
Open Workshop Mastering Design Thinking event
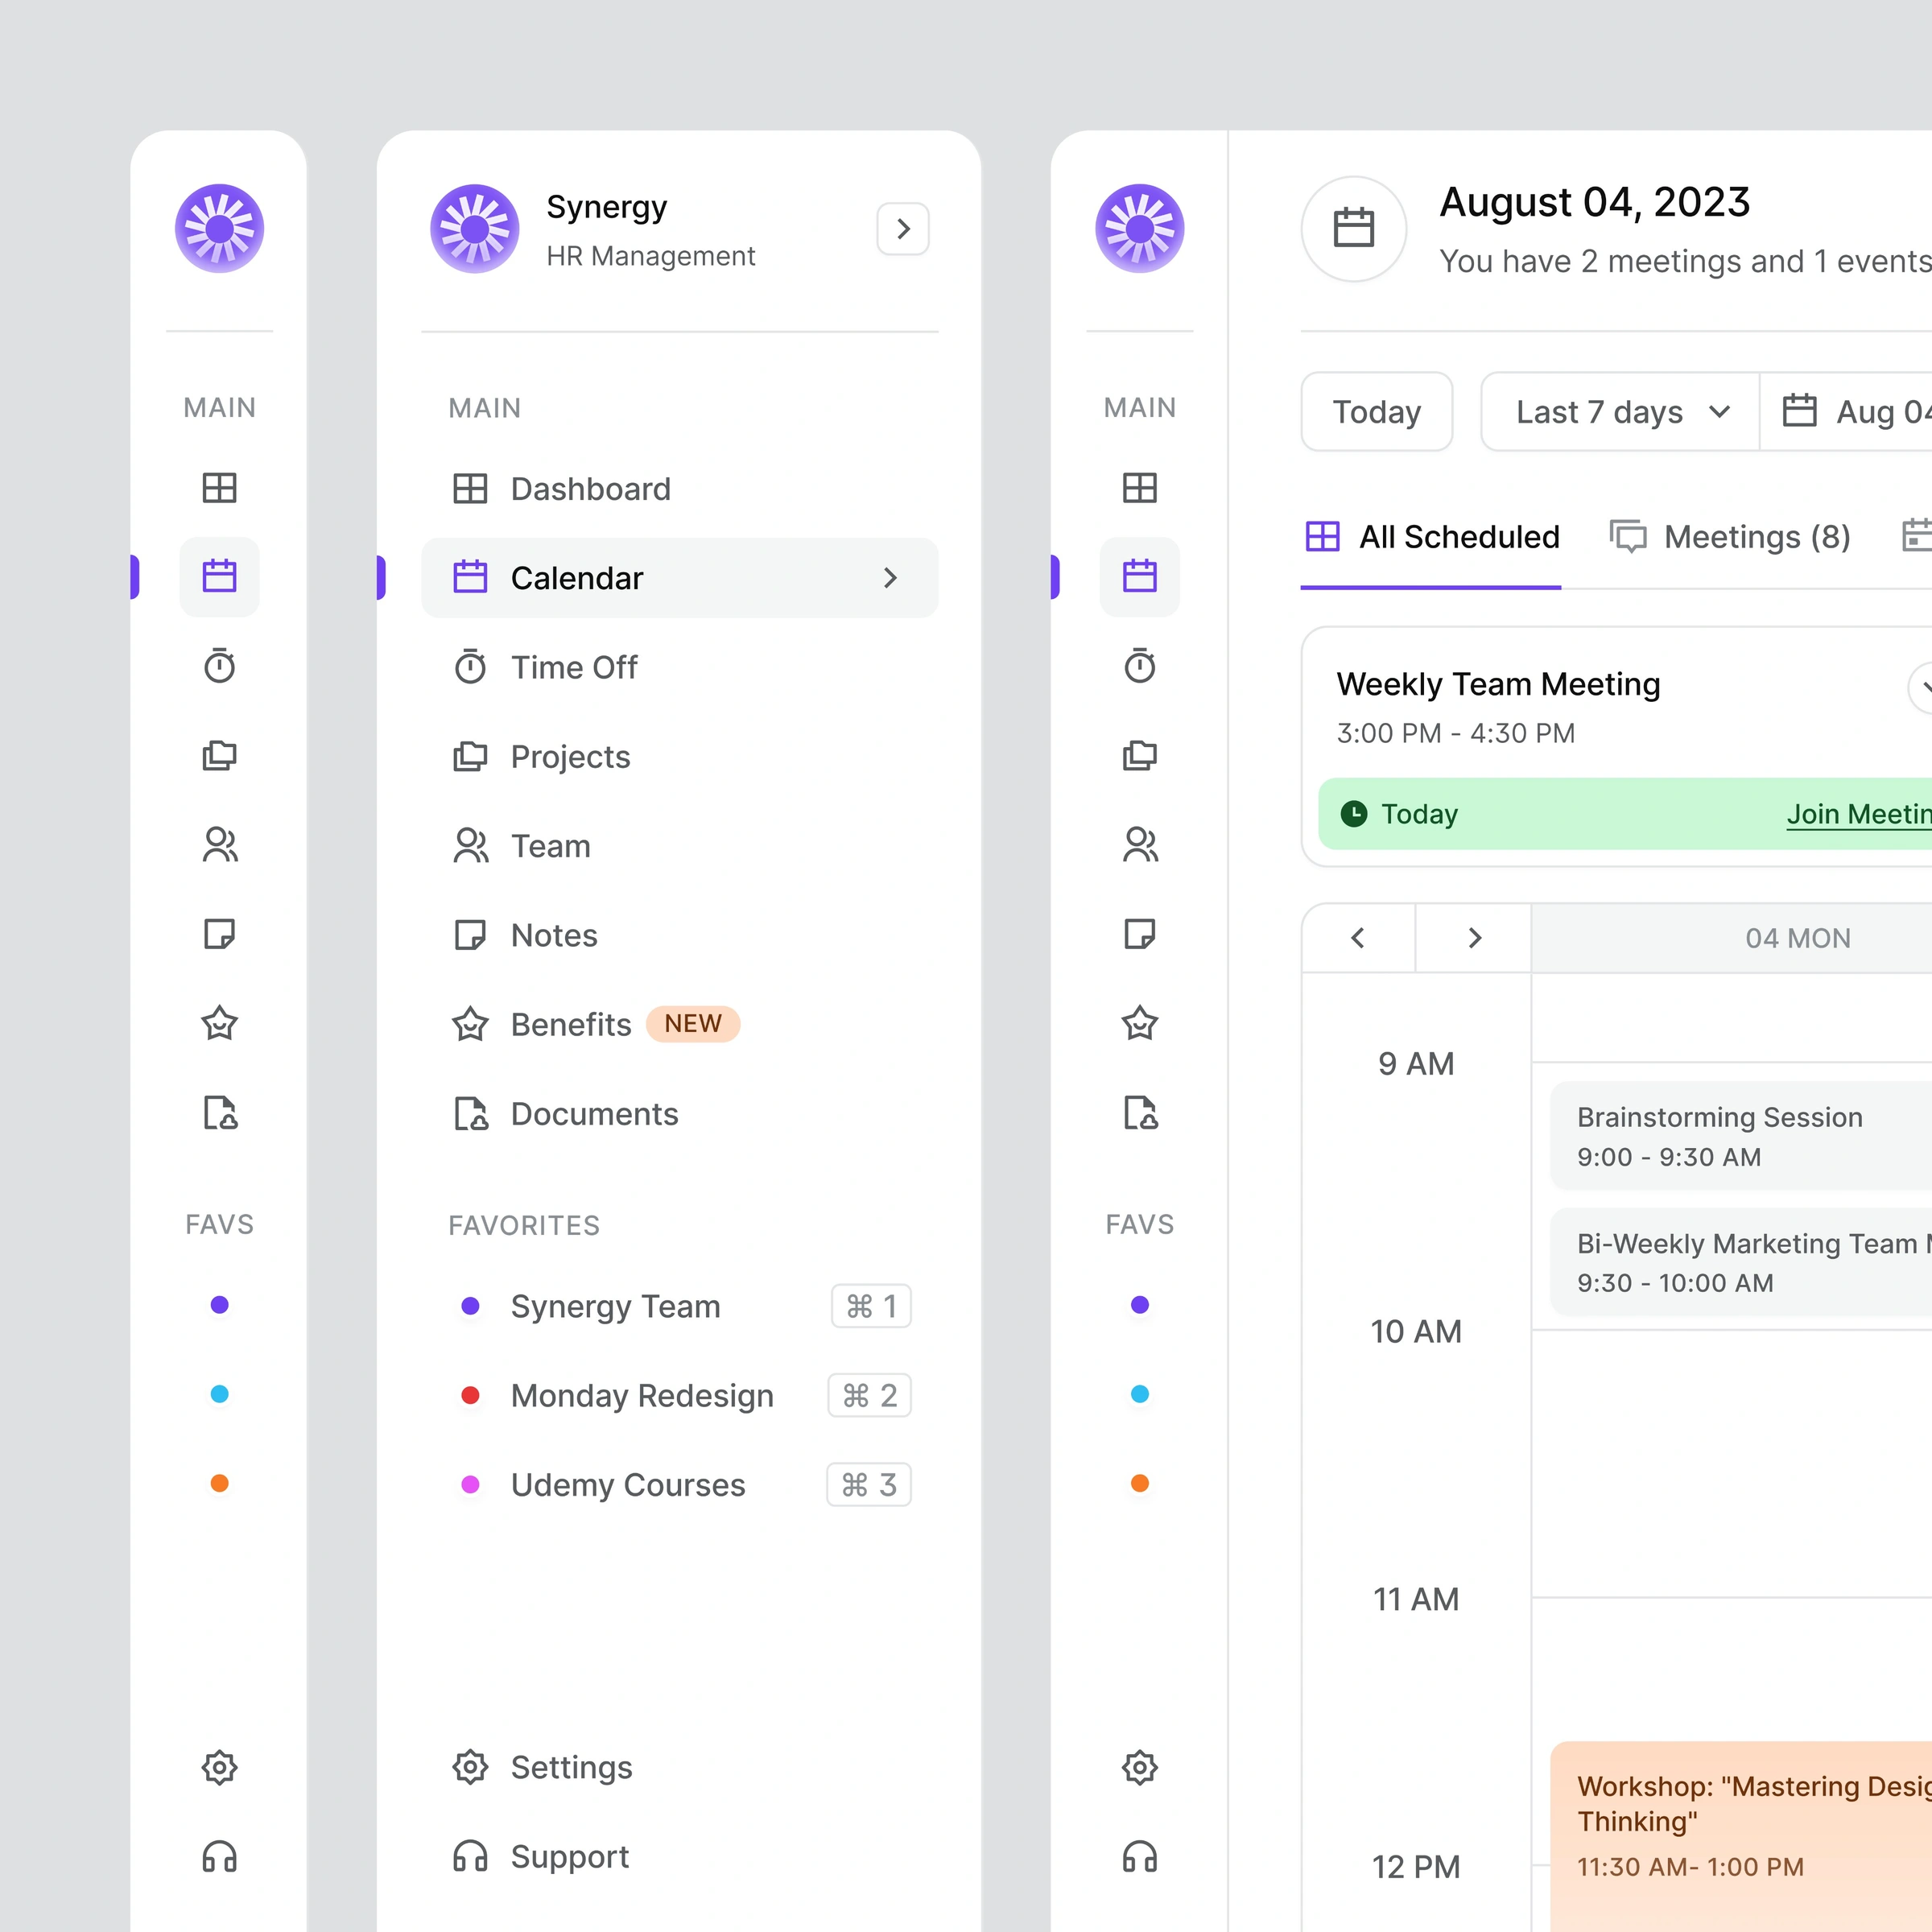tap(1741, 1836)
